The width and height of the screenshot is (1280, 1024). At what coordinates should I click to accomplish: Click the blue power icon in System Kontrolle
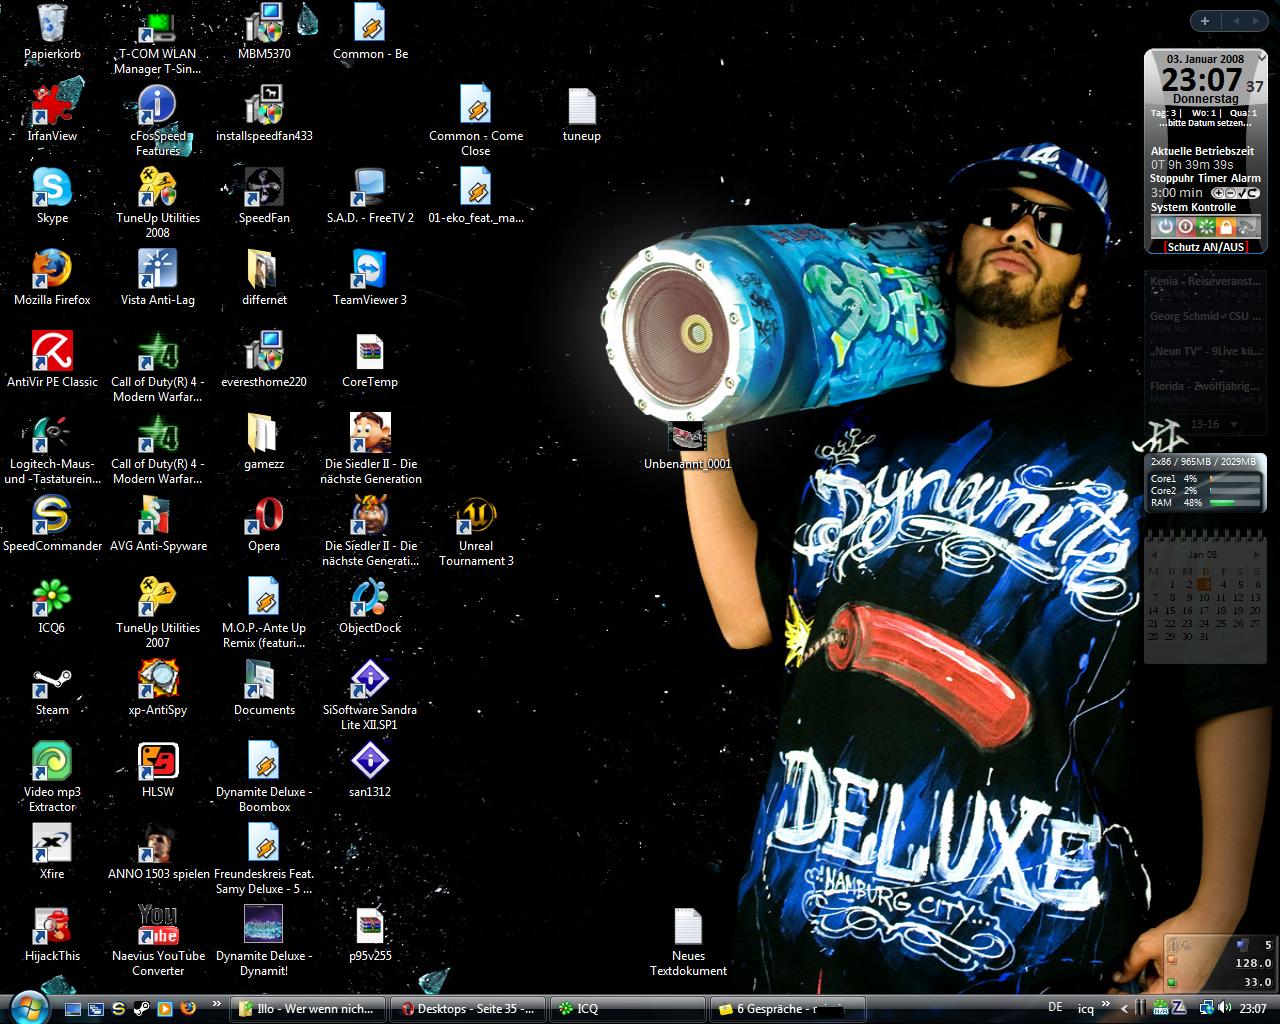(x=1165, y=226)
